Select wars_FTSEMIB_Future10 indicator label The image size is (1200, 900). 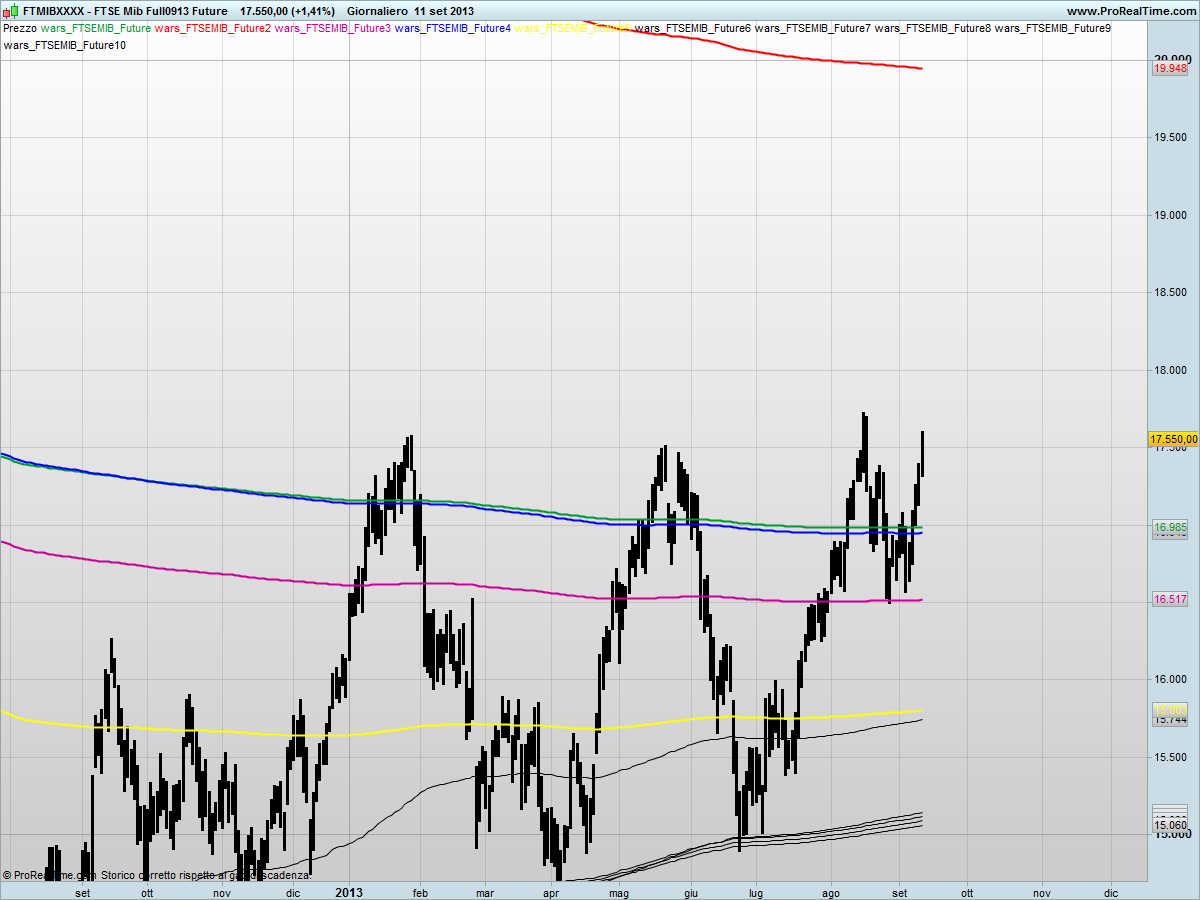65,45
